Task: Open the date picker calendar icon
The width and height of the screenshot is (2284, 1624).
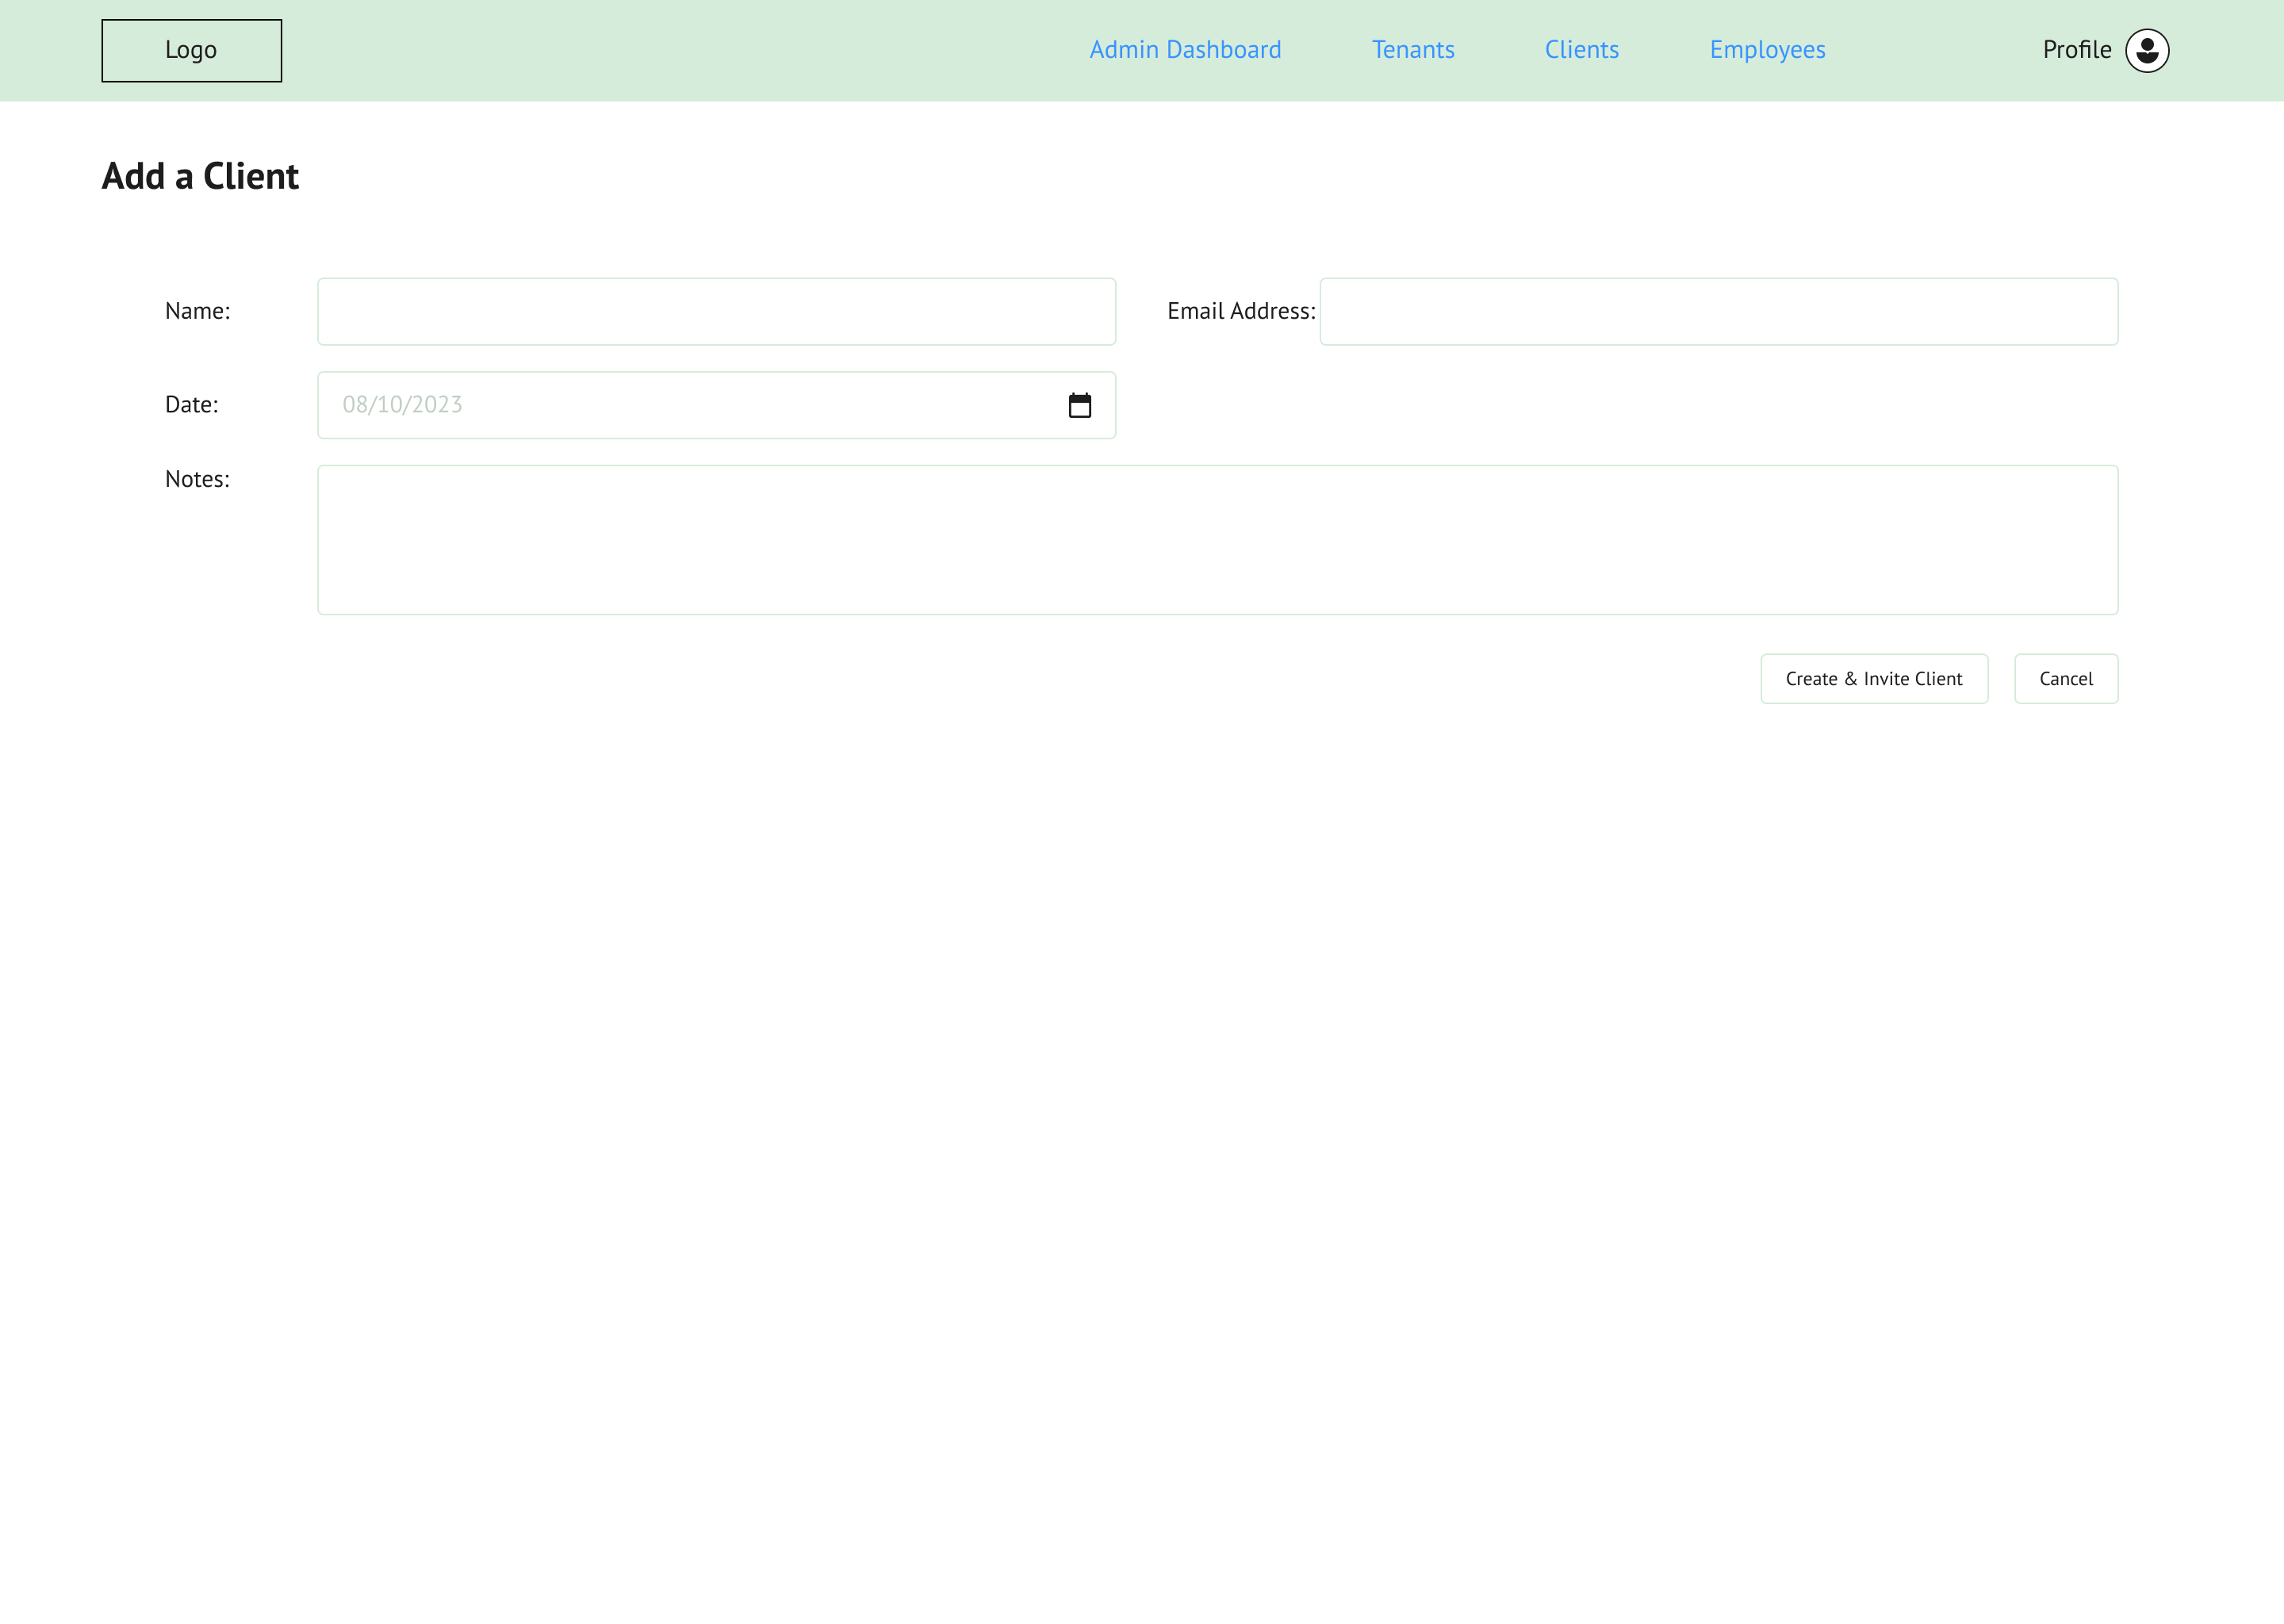Action: coord(1079,405)
